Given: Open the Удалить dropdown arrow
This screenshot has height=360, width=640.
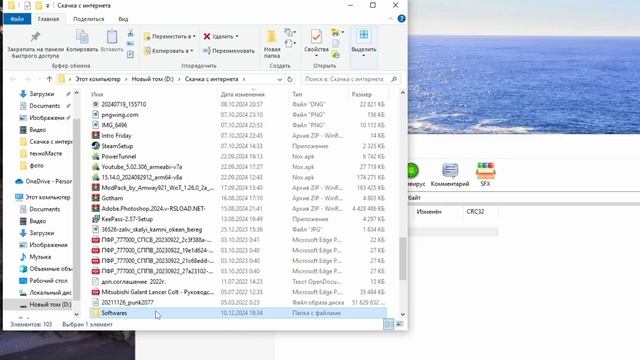Looking at the screenshot, I should 237,37.
